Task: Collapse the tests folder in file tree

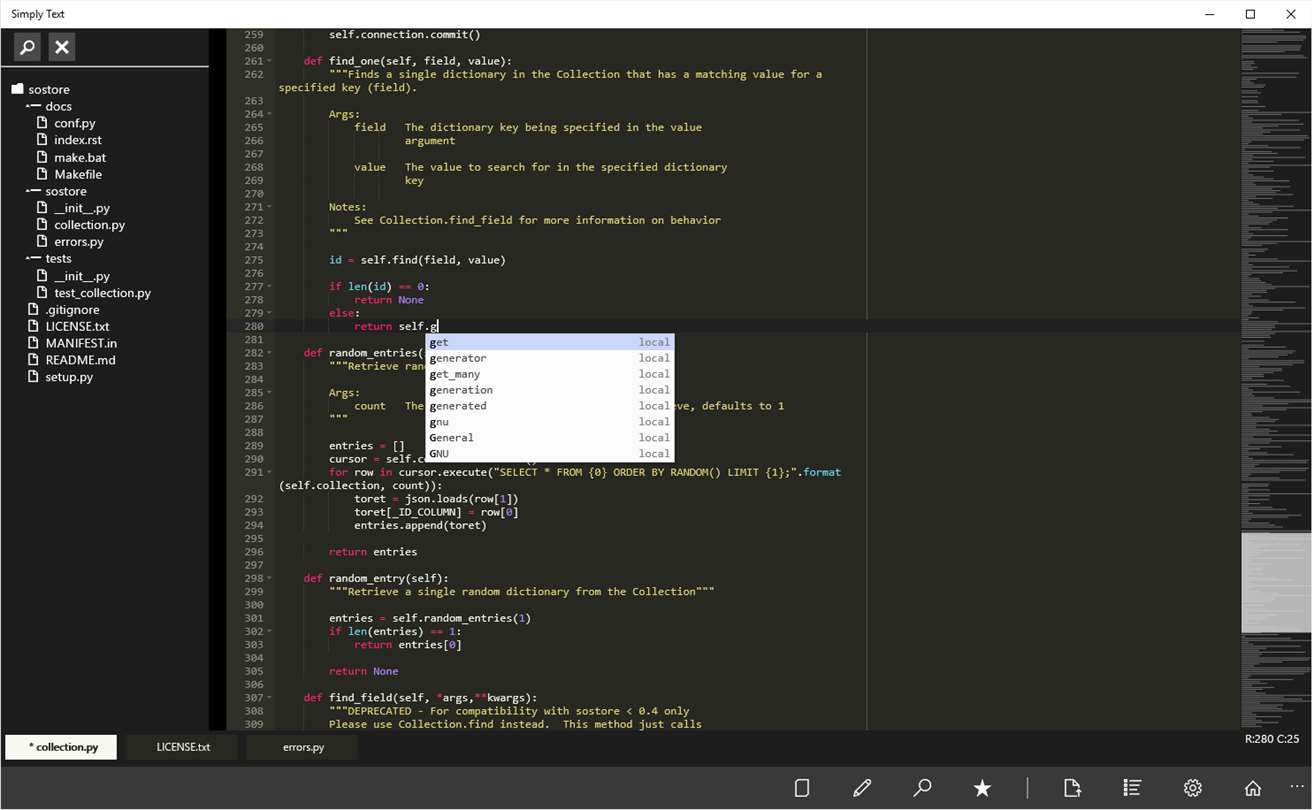Action: (x=33, y=258)
